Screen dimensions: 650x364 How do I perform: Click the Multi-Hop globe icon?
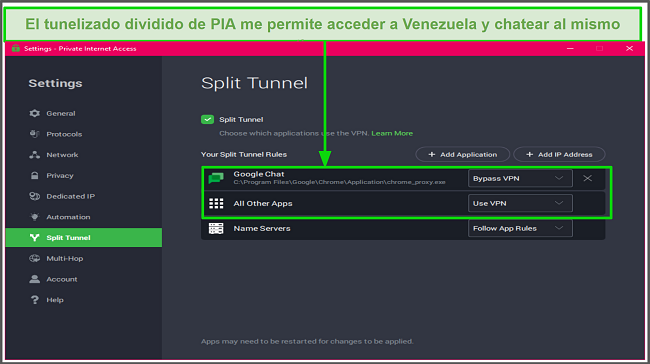[34, 258]
